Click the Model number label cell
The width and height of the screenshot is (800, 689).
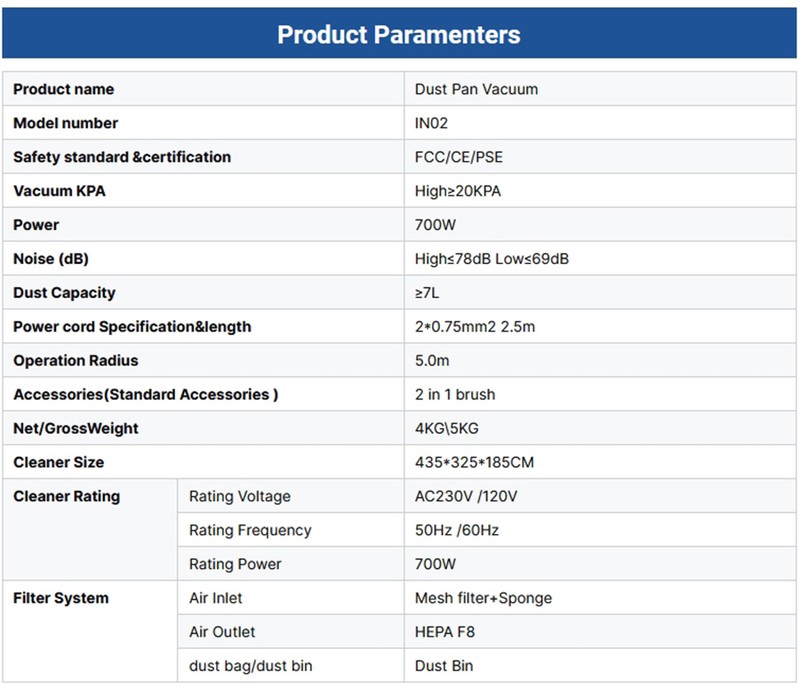coord(66,123)
